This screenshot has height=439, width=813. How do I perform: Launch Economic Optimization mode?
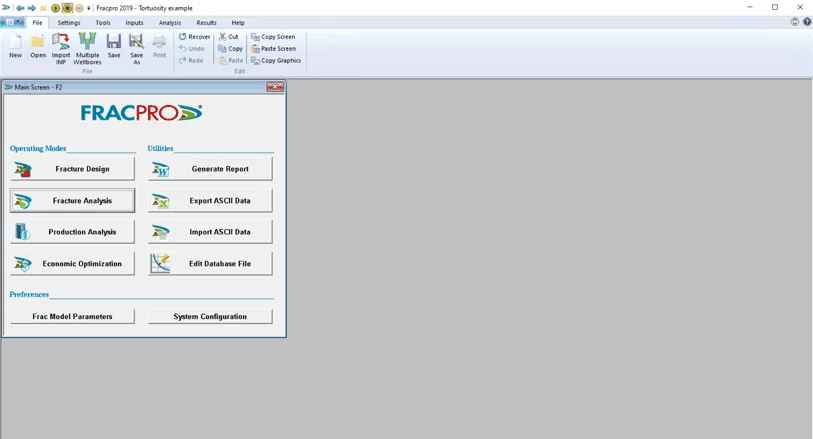pyautogui.click(x=72, y=263)
